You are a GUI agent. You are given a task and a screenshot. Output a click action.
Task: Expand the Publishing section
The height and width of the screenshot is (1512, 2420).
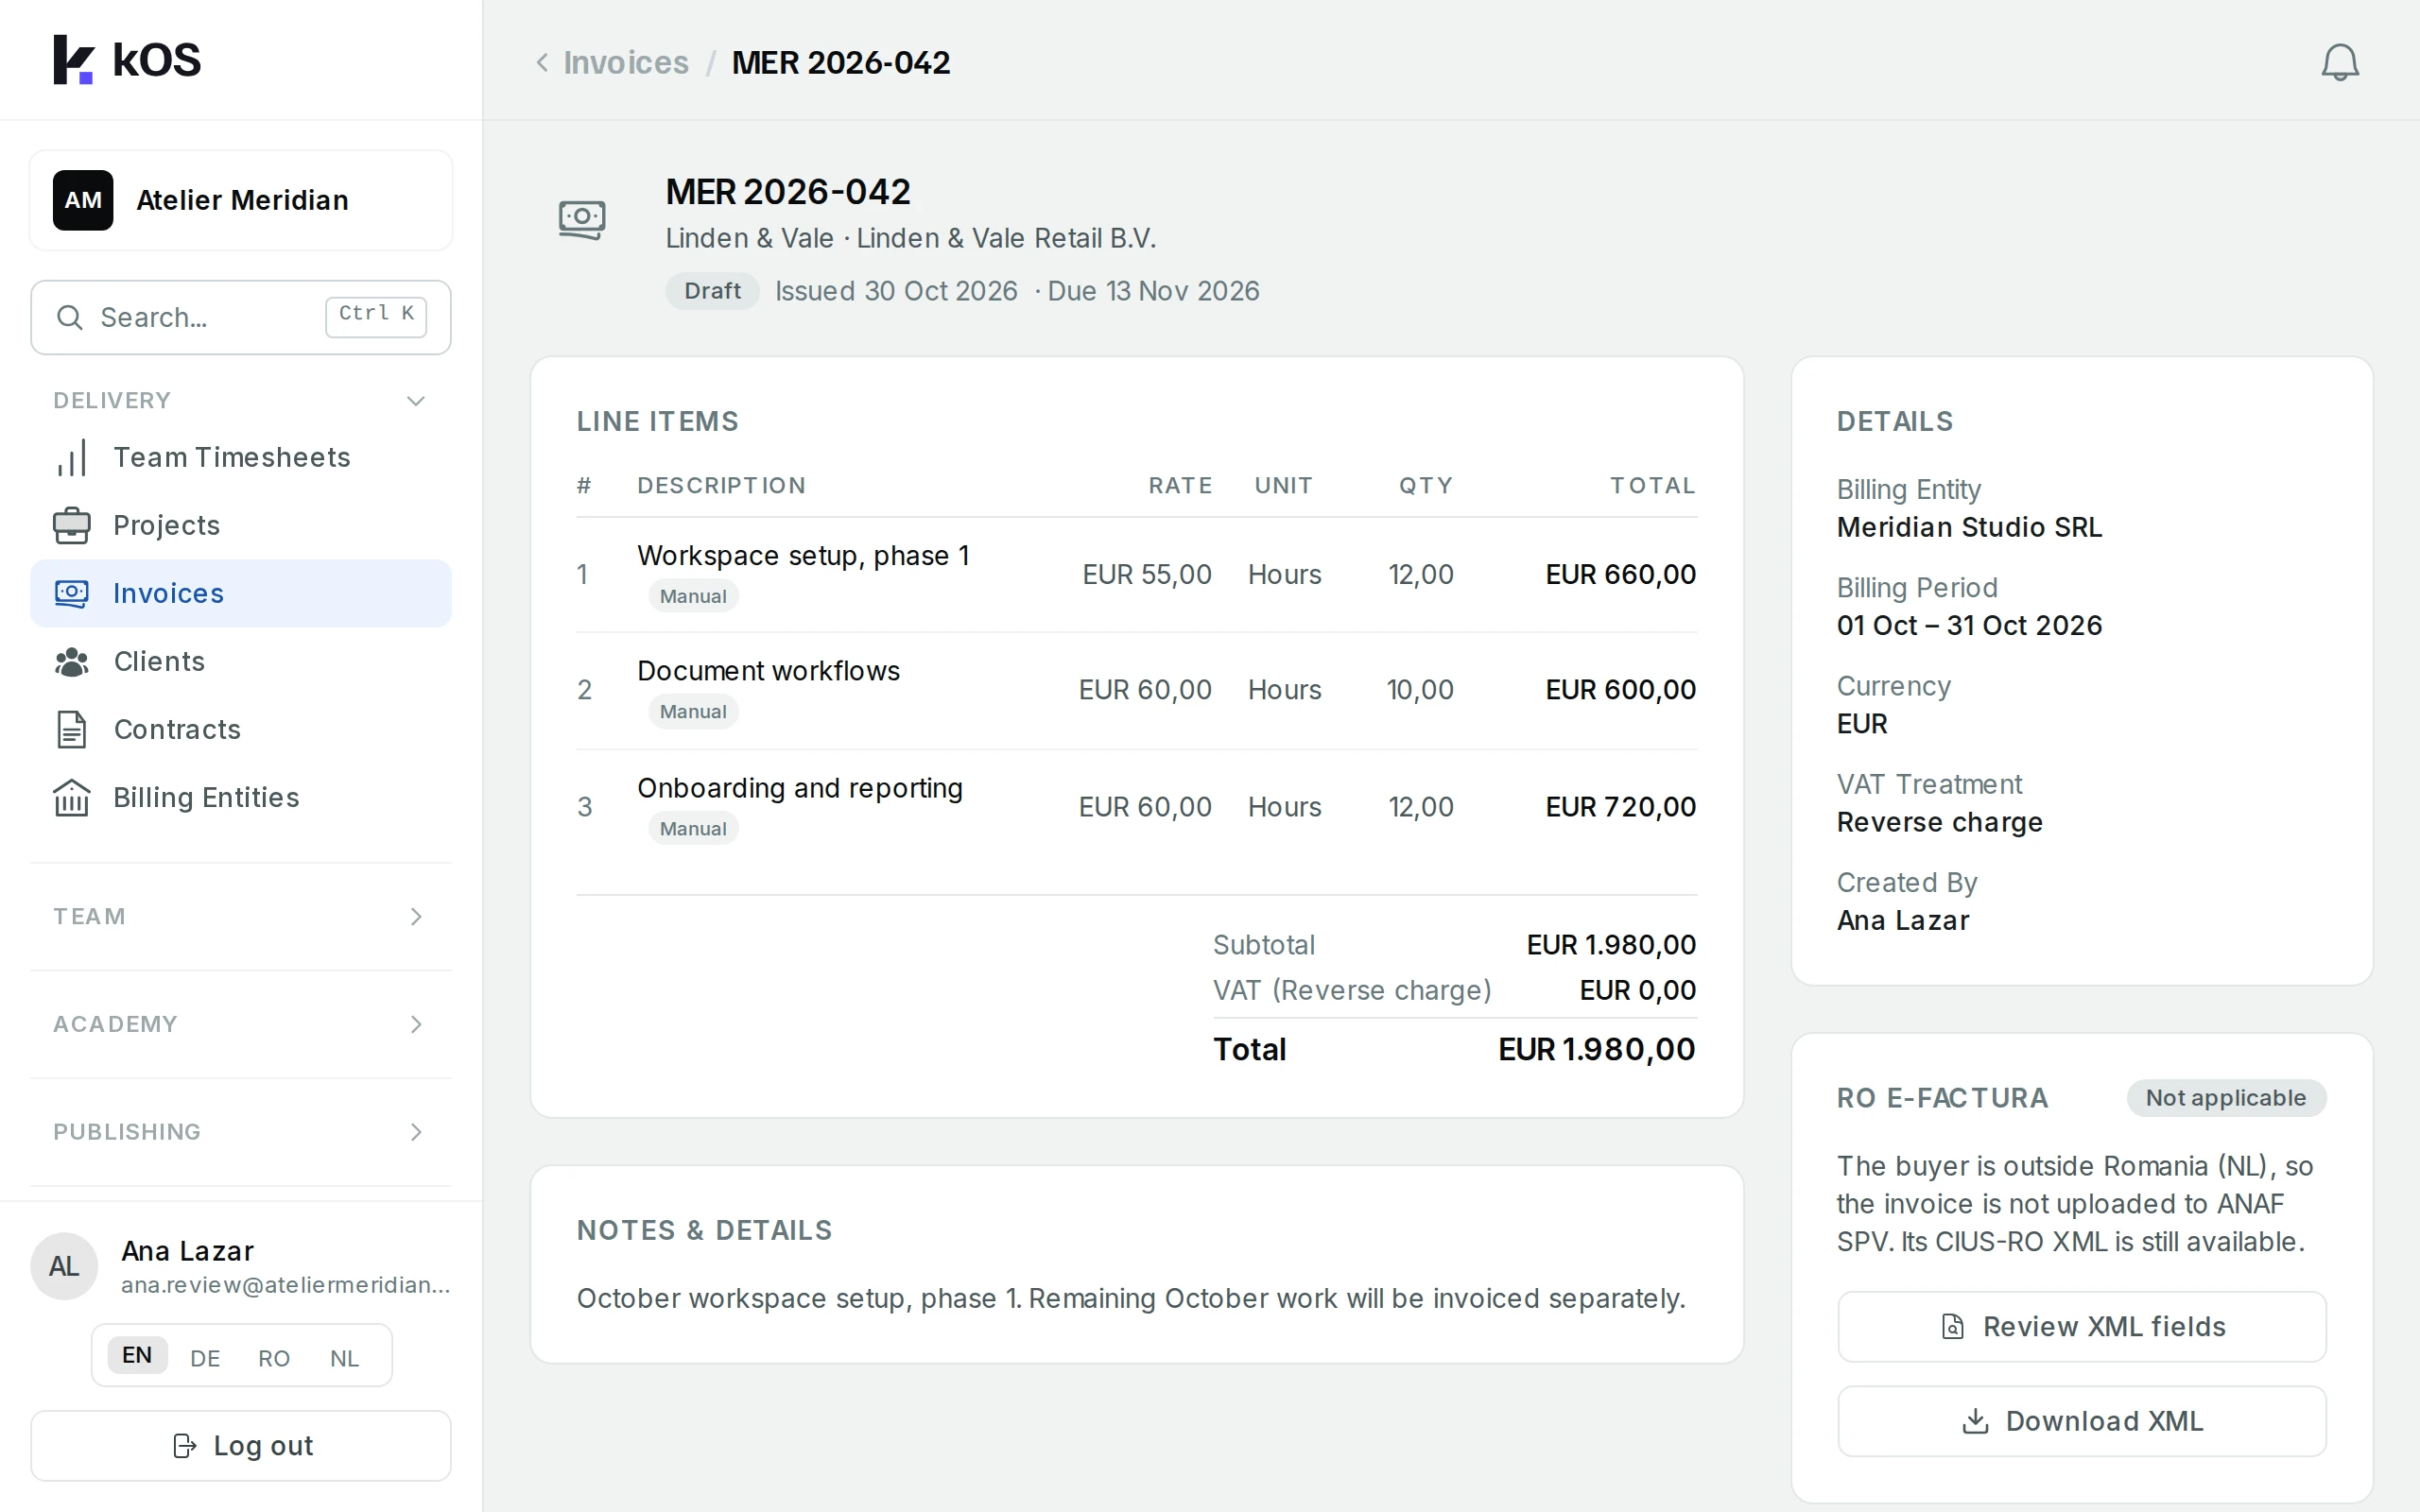[x=241, y=1132]
